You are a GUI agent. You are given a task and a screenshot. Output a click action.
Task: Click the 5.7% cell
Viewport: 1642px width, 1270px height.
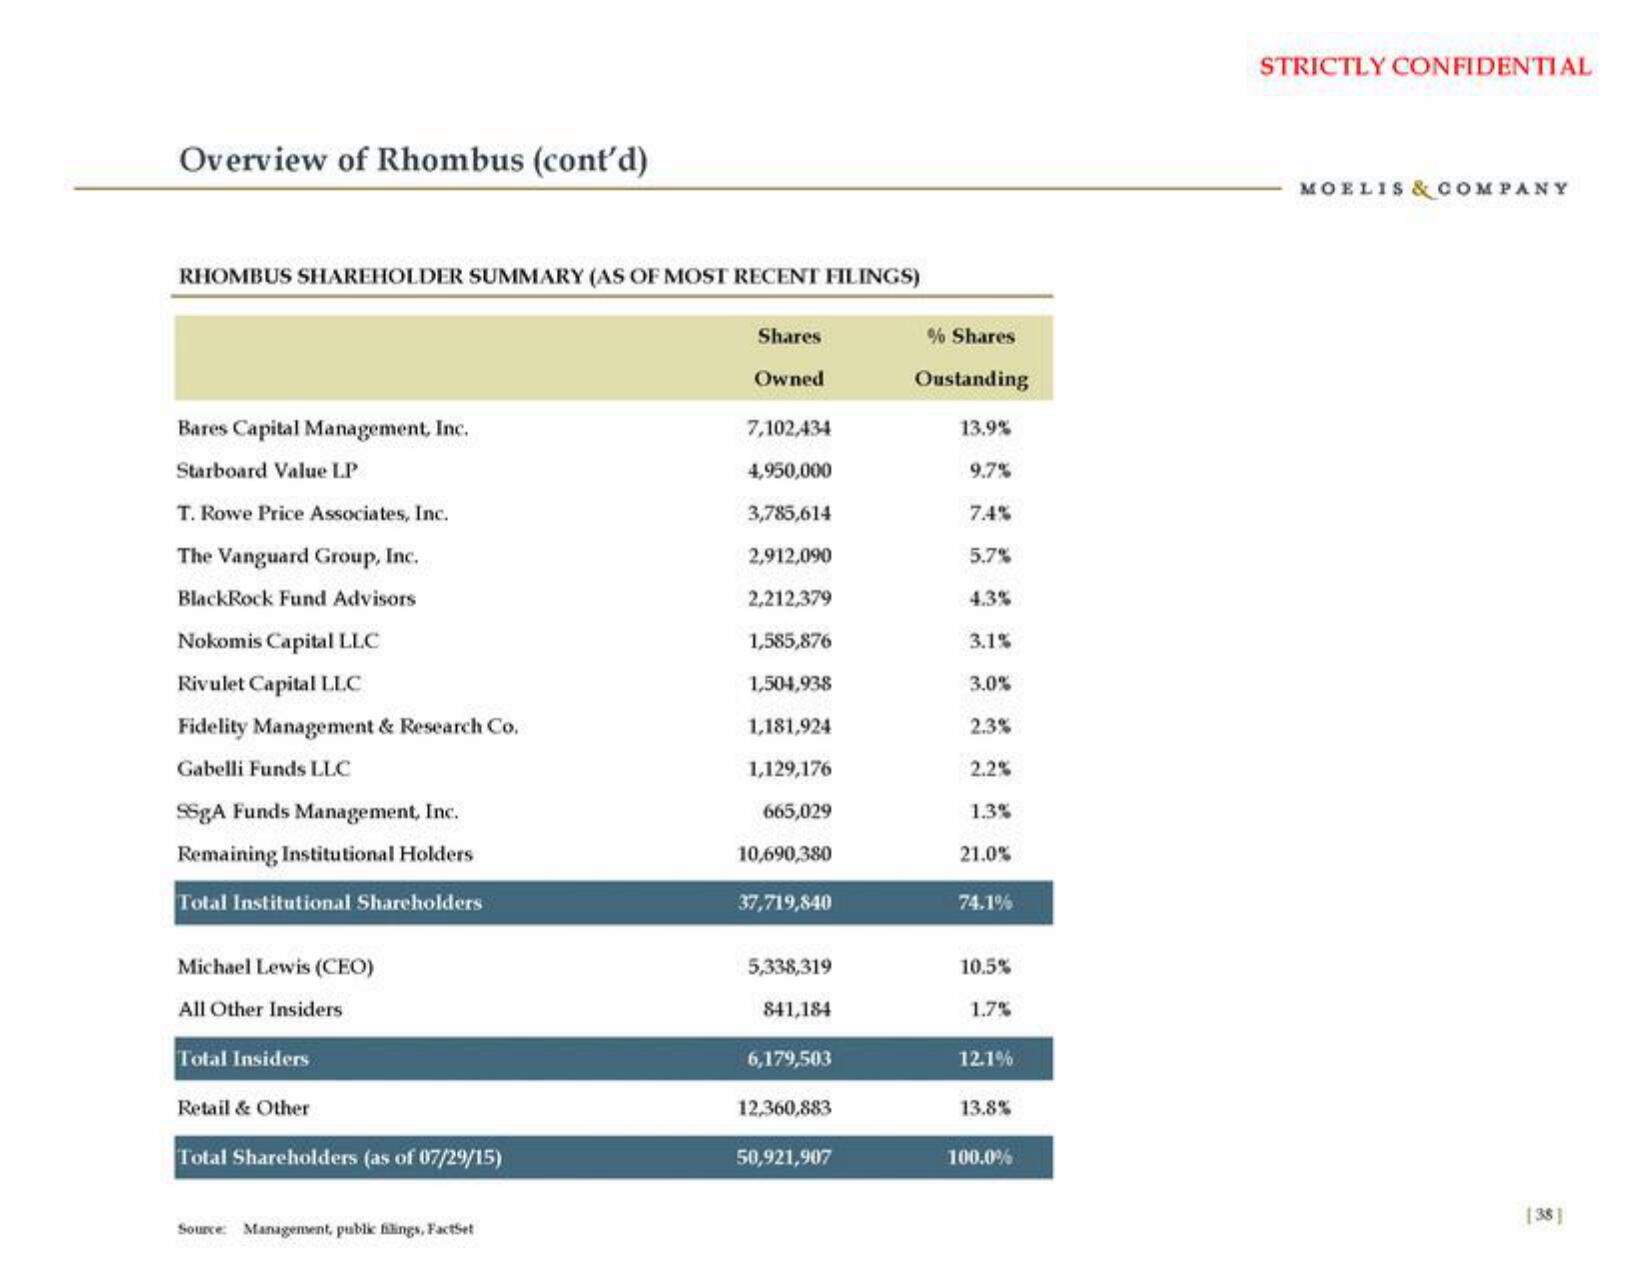pyautogui.click(x=990, y=556)
